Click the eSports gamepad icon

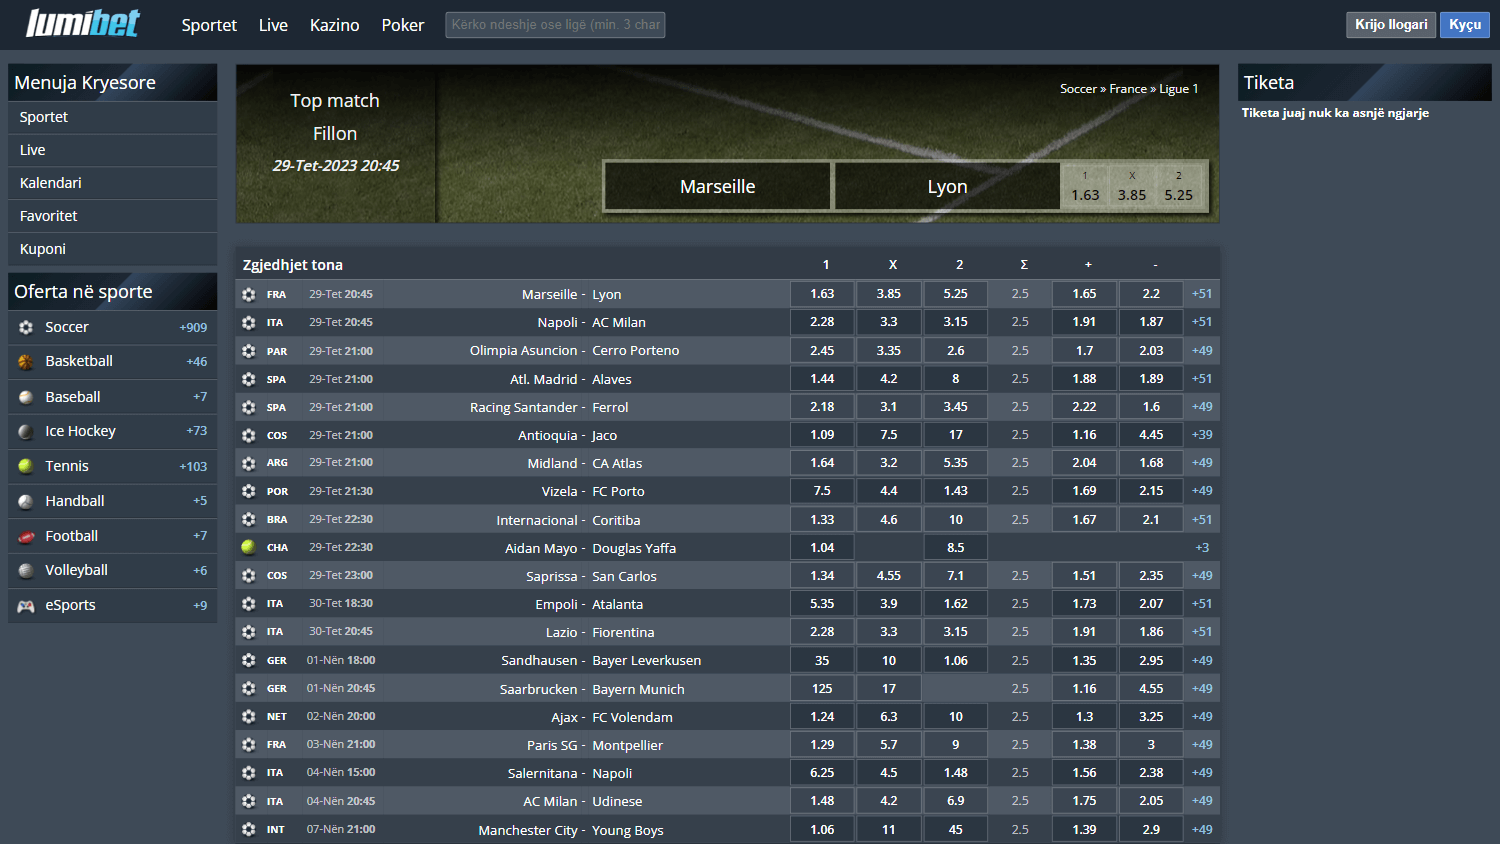tap(26, 605)
